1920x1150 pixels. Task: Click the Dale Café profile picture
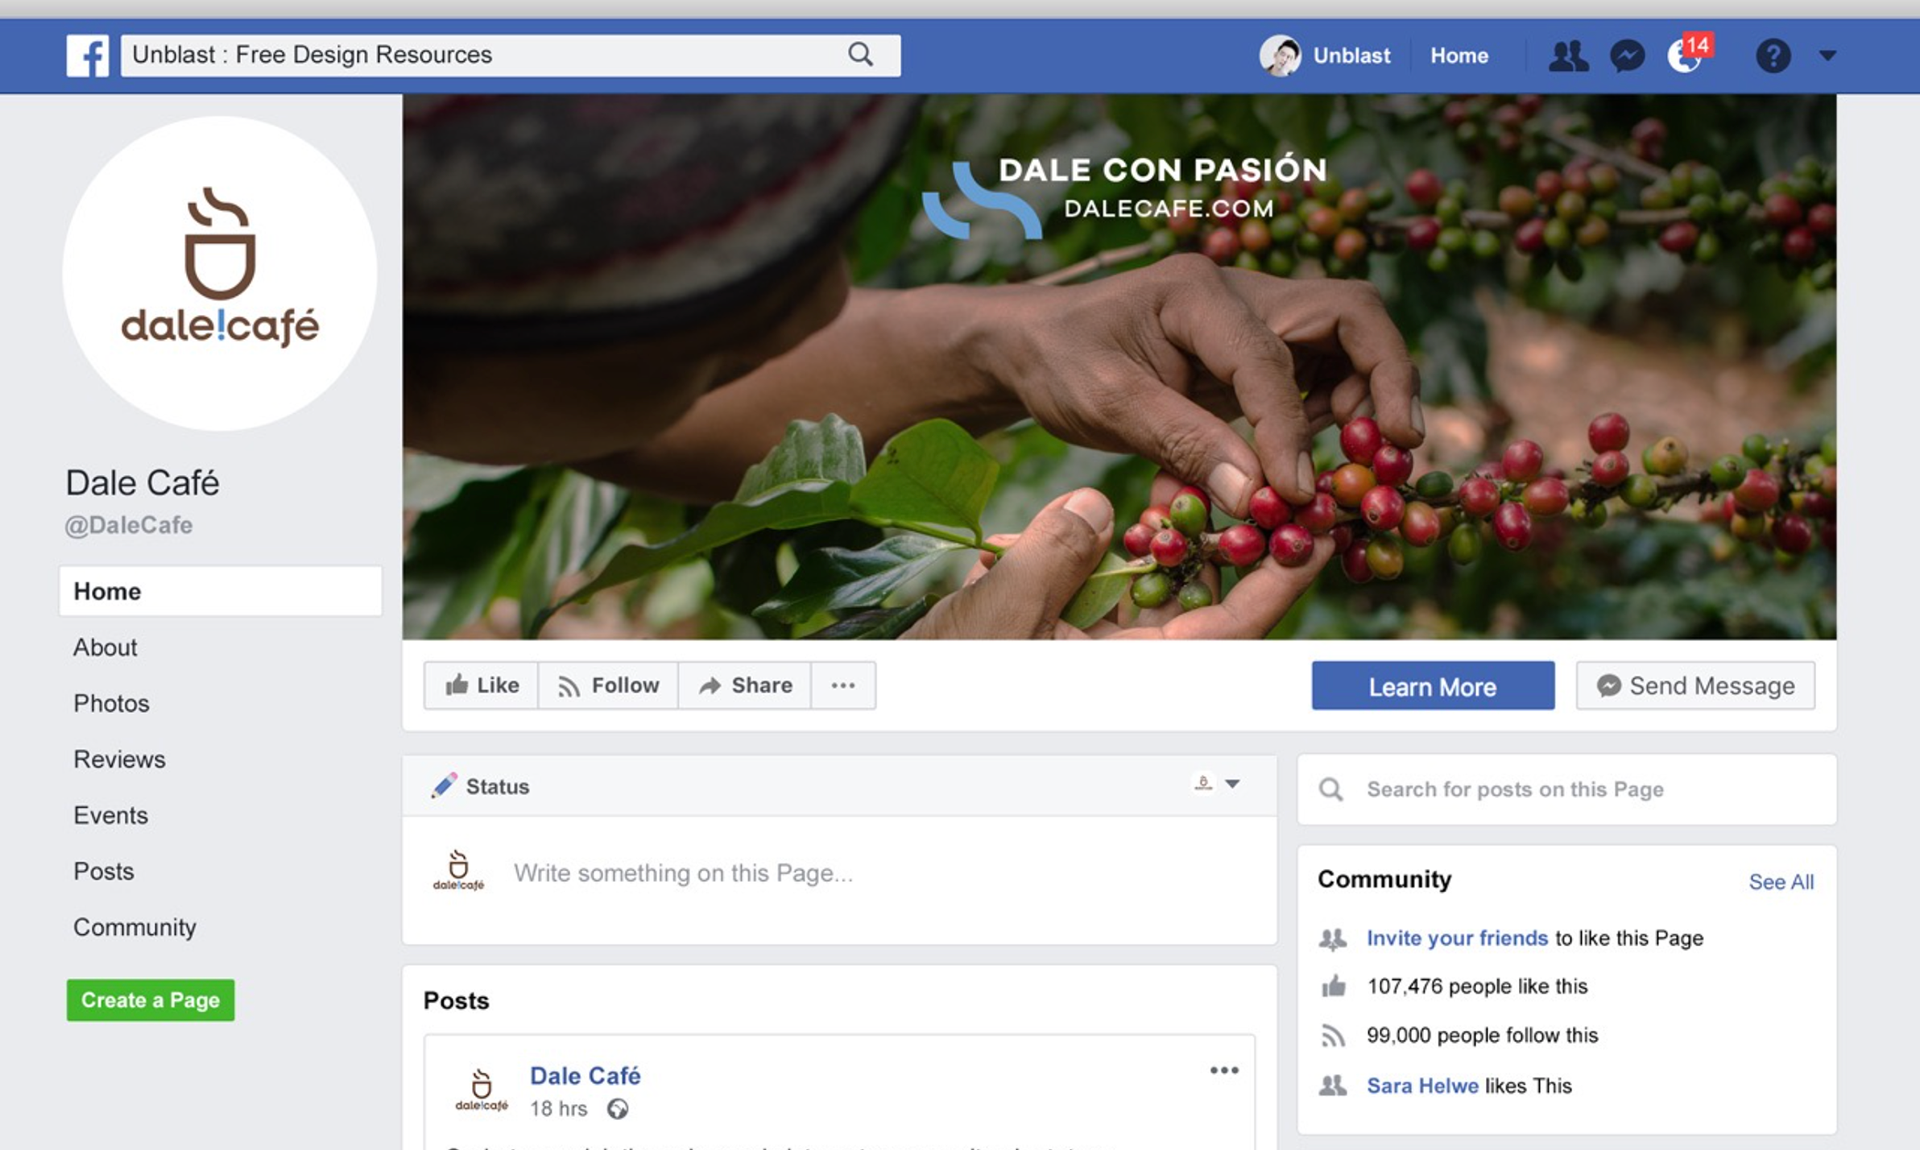pos(220,273)
